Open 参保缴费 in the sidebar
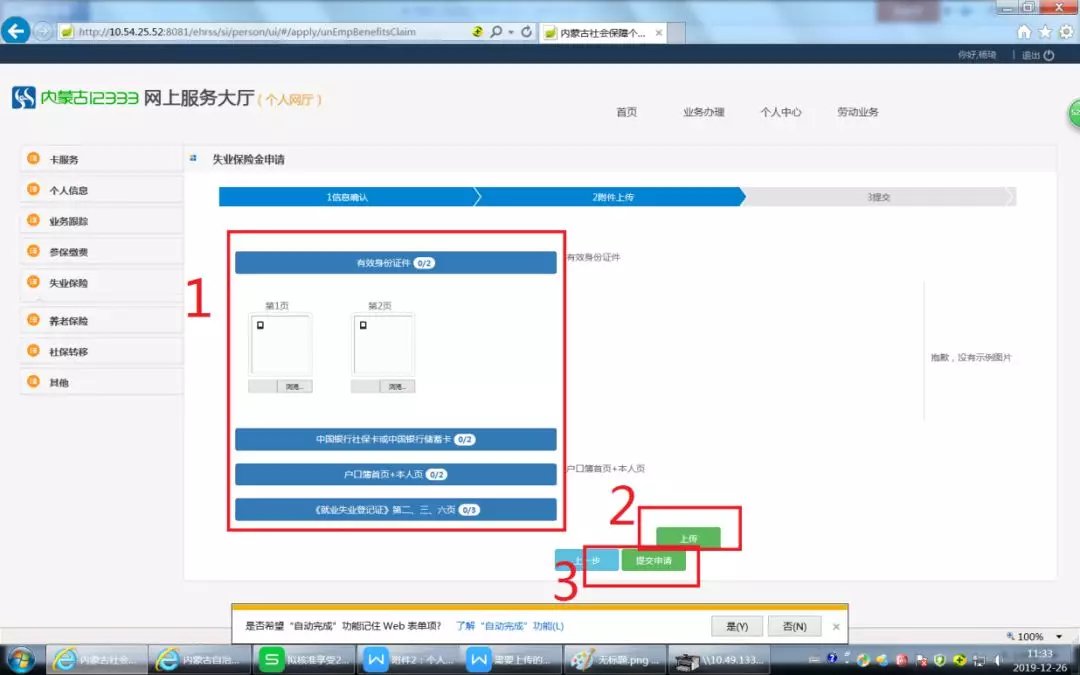The height and width of the screenshot is (675, 1080). tap(102, 252)
